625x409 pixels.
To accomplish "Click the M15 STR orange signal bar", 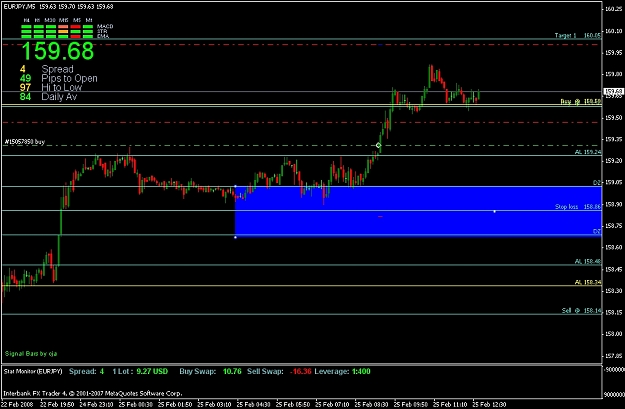I will (x=63, y=31).
